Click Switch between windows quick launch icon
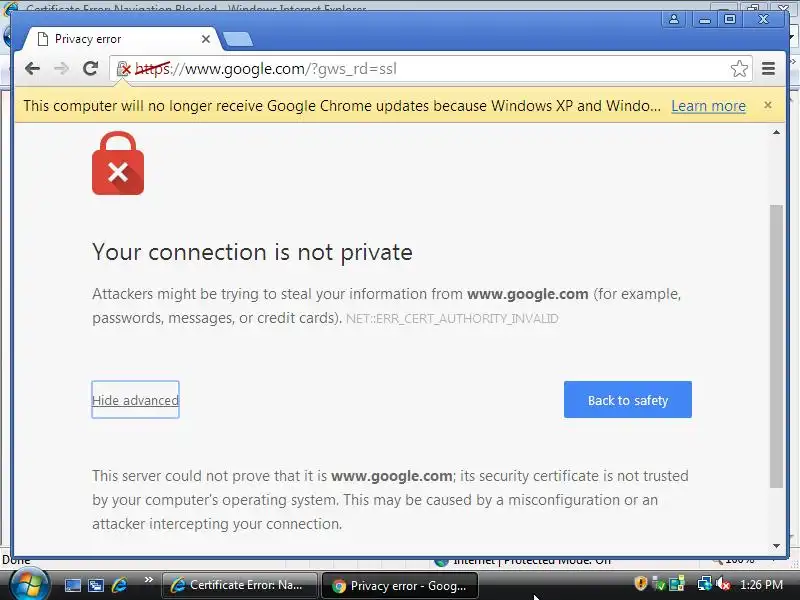 click(95, 585)
